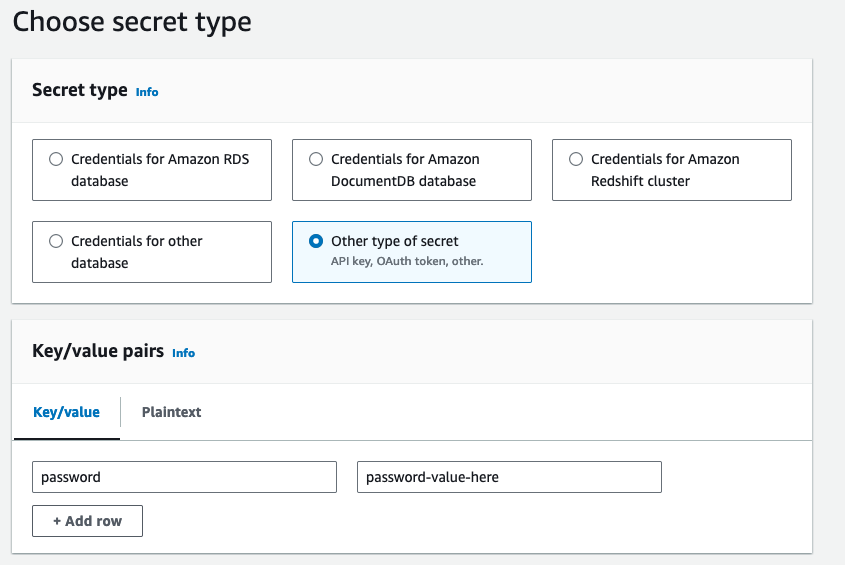Click 'API key, OAuth token, other.' description
Image resolution: width=845 pixels, height=565 pixels.
pos(407,261)
